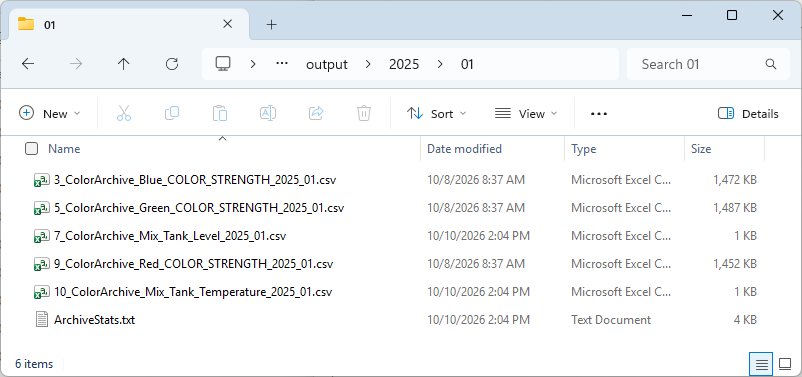The image size is (802, 377).
Task: Click the 01 breadcrumb
Action: 467,64
